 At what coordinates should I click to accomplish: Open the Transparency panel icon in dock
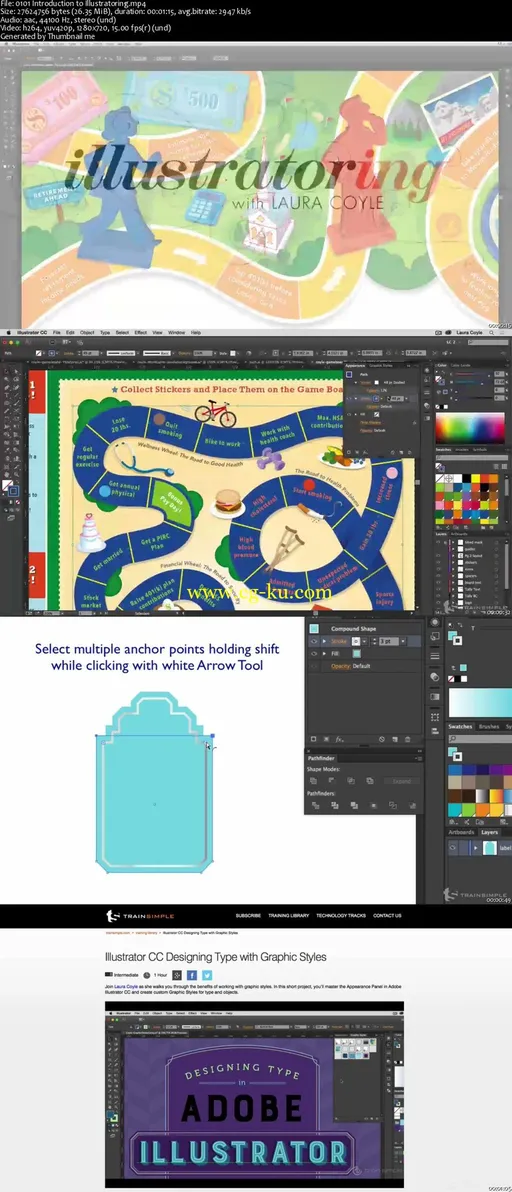point(434,677)
